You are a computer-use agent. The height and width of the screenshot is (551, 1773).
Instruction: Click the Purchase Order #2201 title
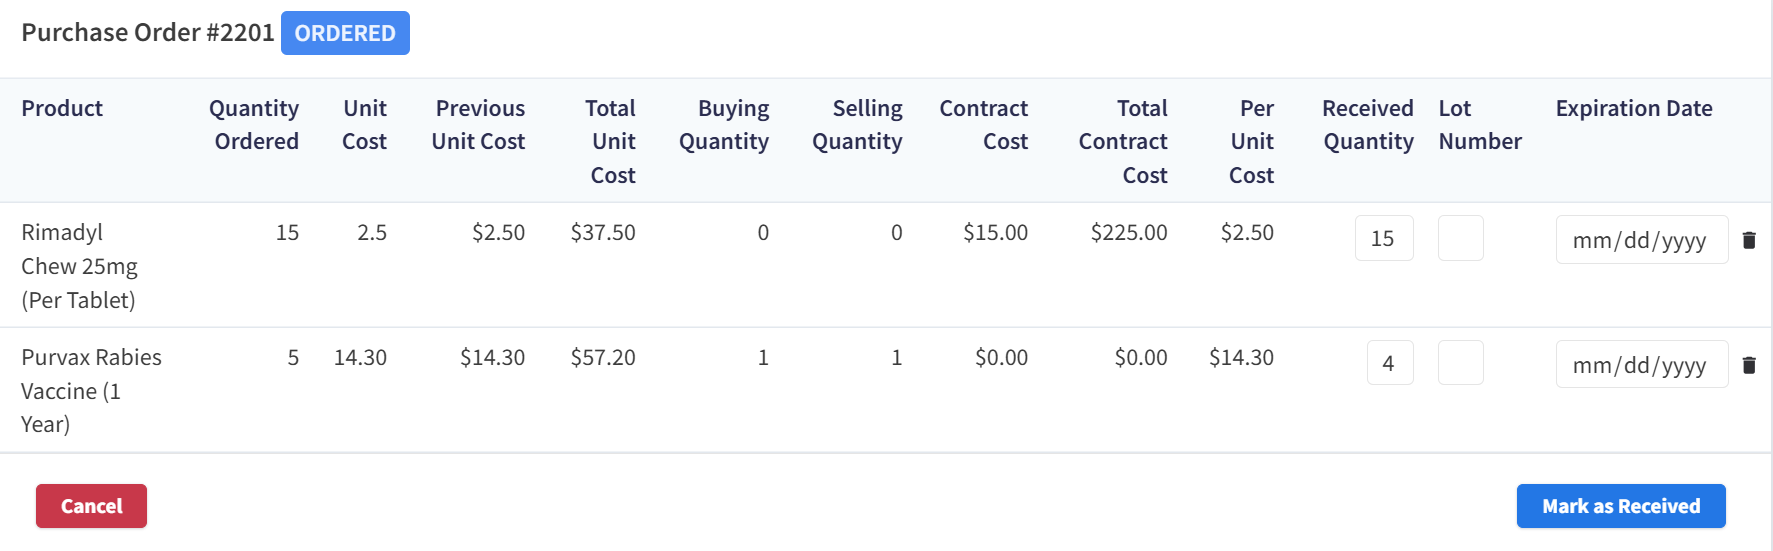pos(147,33)
